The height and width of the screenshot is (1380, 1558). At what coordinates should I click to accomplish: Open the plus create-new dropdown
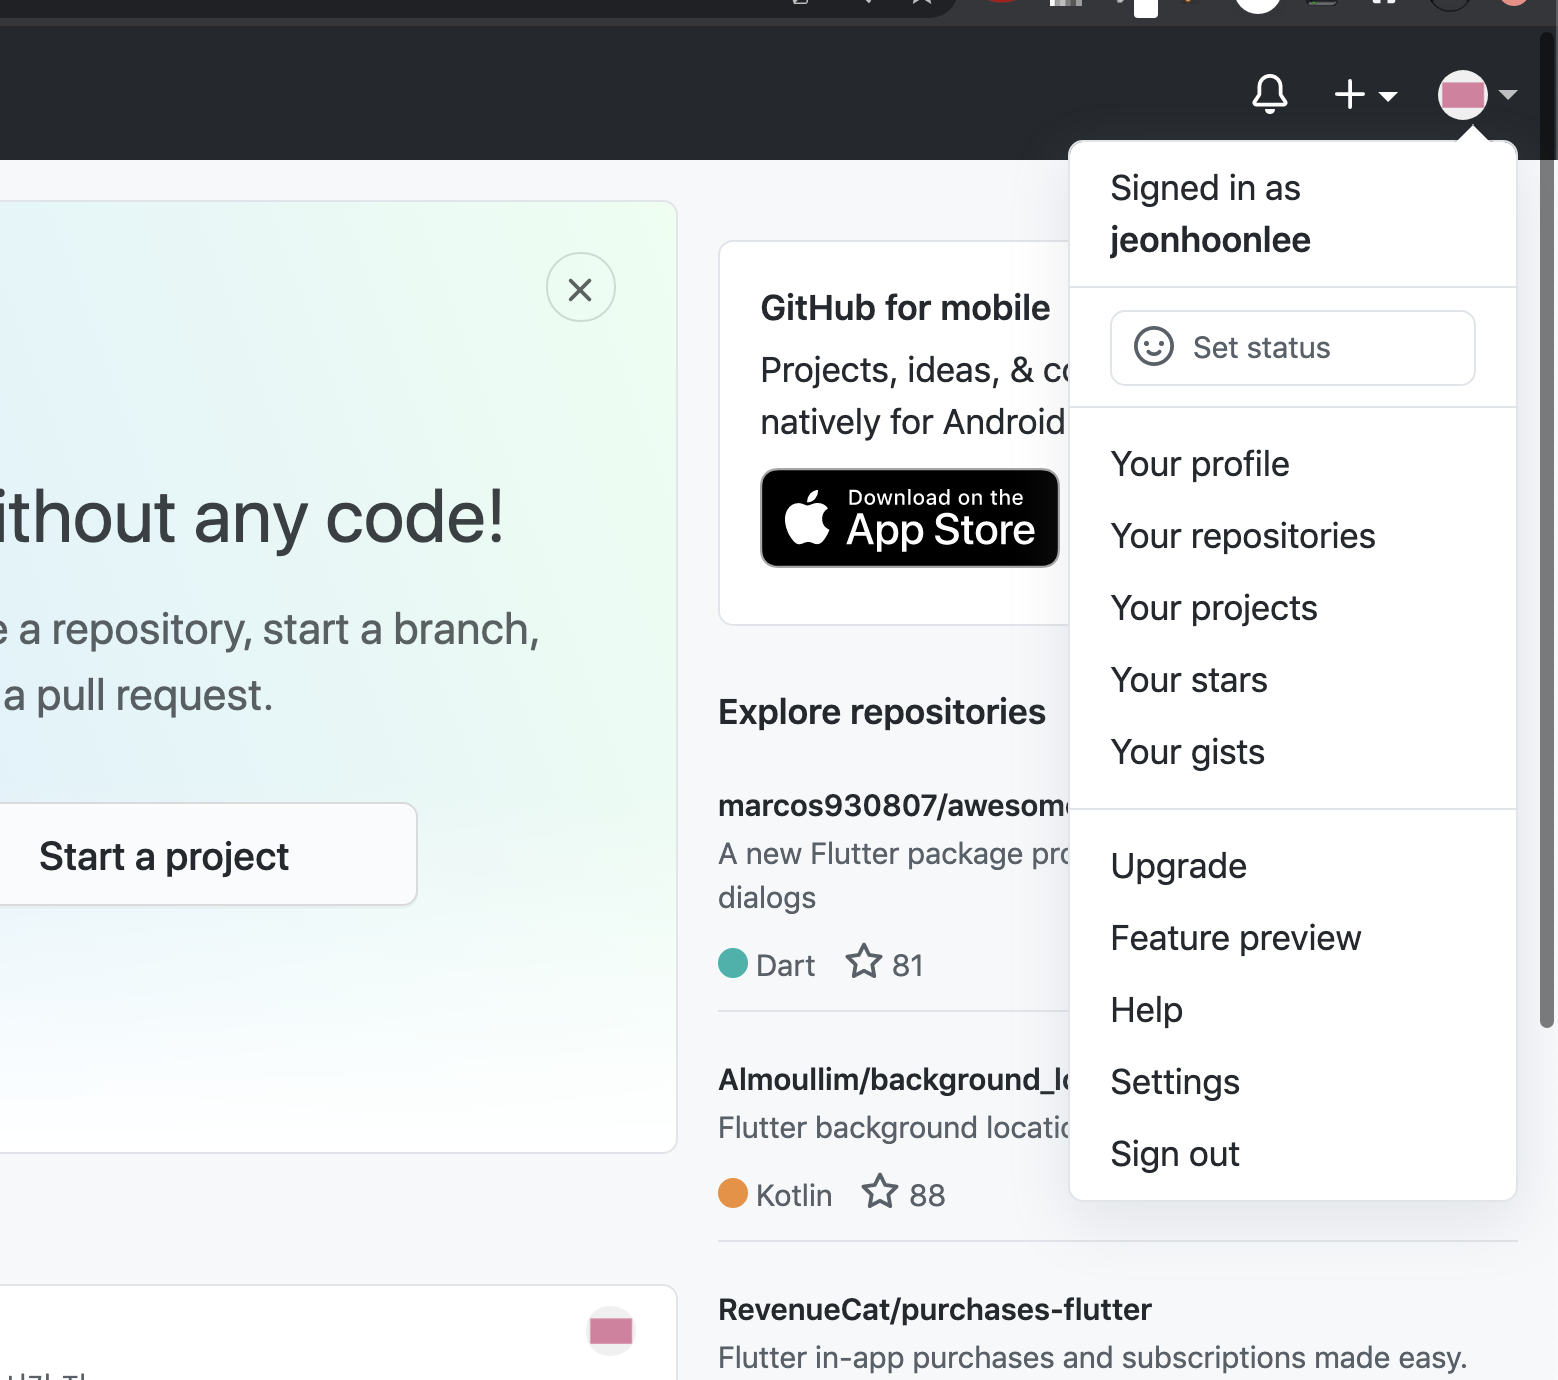point(1365,95)
